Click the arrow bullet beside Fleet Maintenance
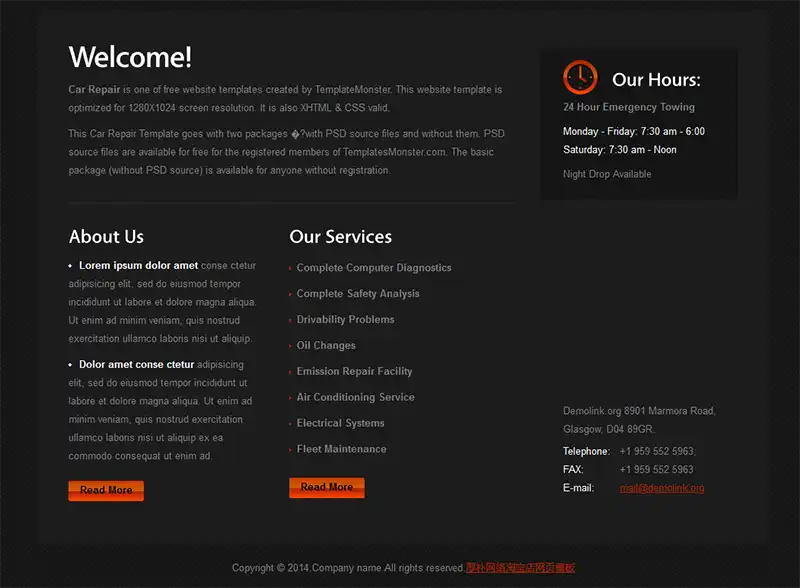800x588 pixels. tap(291, 450)
